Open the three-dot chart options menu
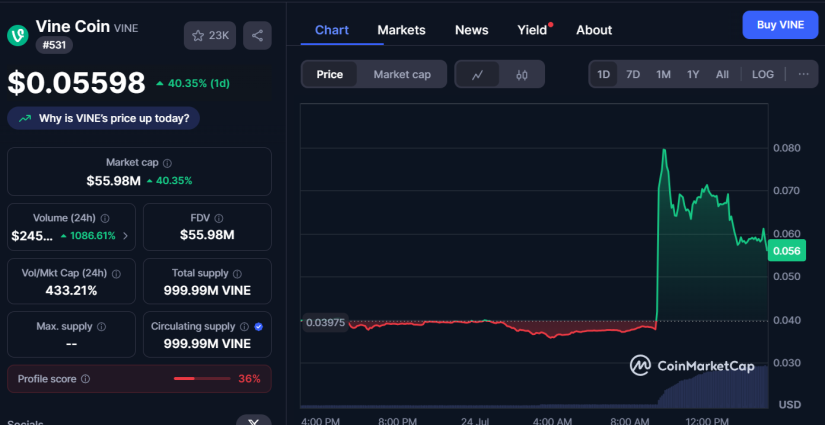This screenshot has width=825, height=425. (x=803, y=75)
